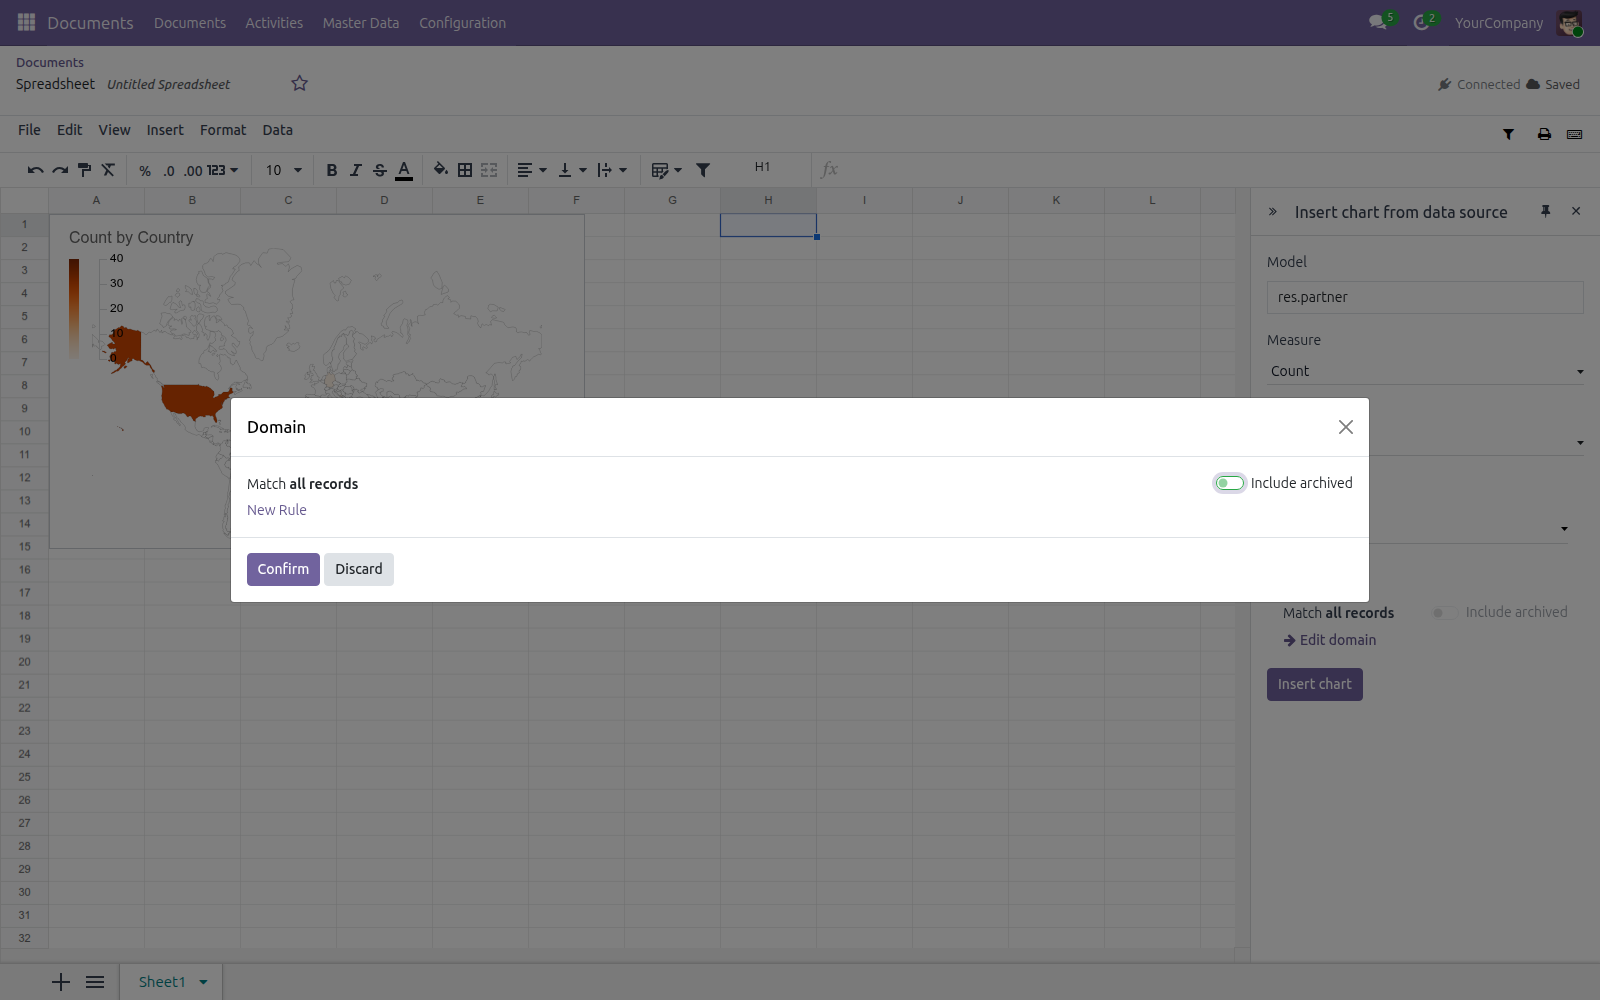This screenshot has width=1600, height=1000.
Task: Click the Clear formatting icon
Action: click(108, 171)
